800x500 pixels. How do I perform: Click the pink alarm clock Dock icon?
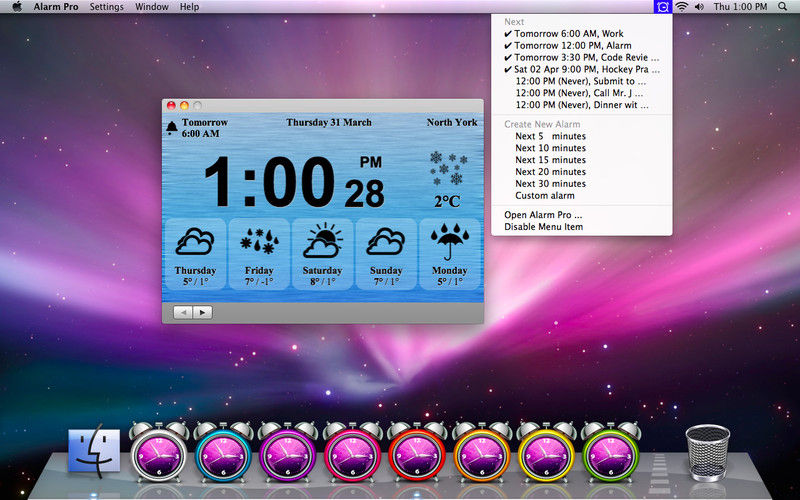(x=352, y=452)
